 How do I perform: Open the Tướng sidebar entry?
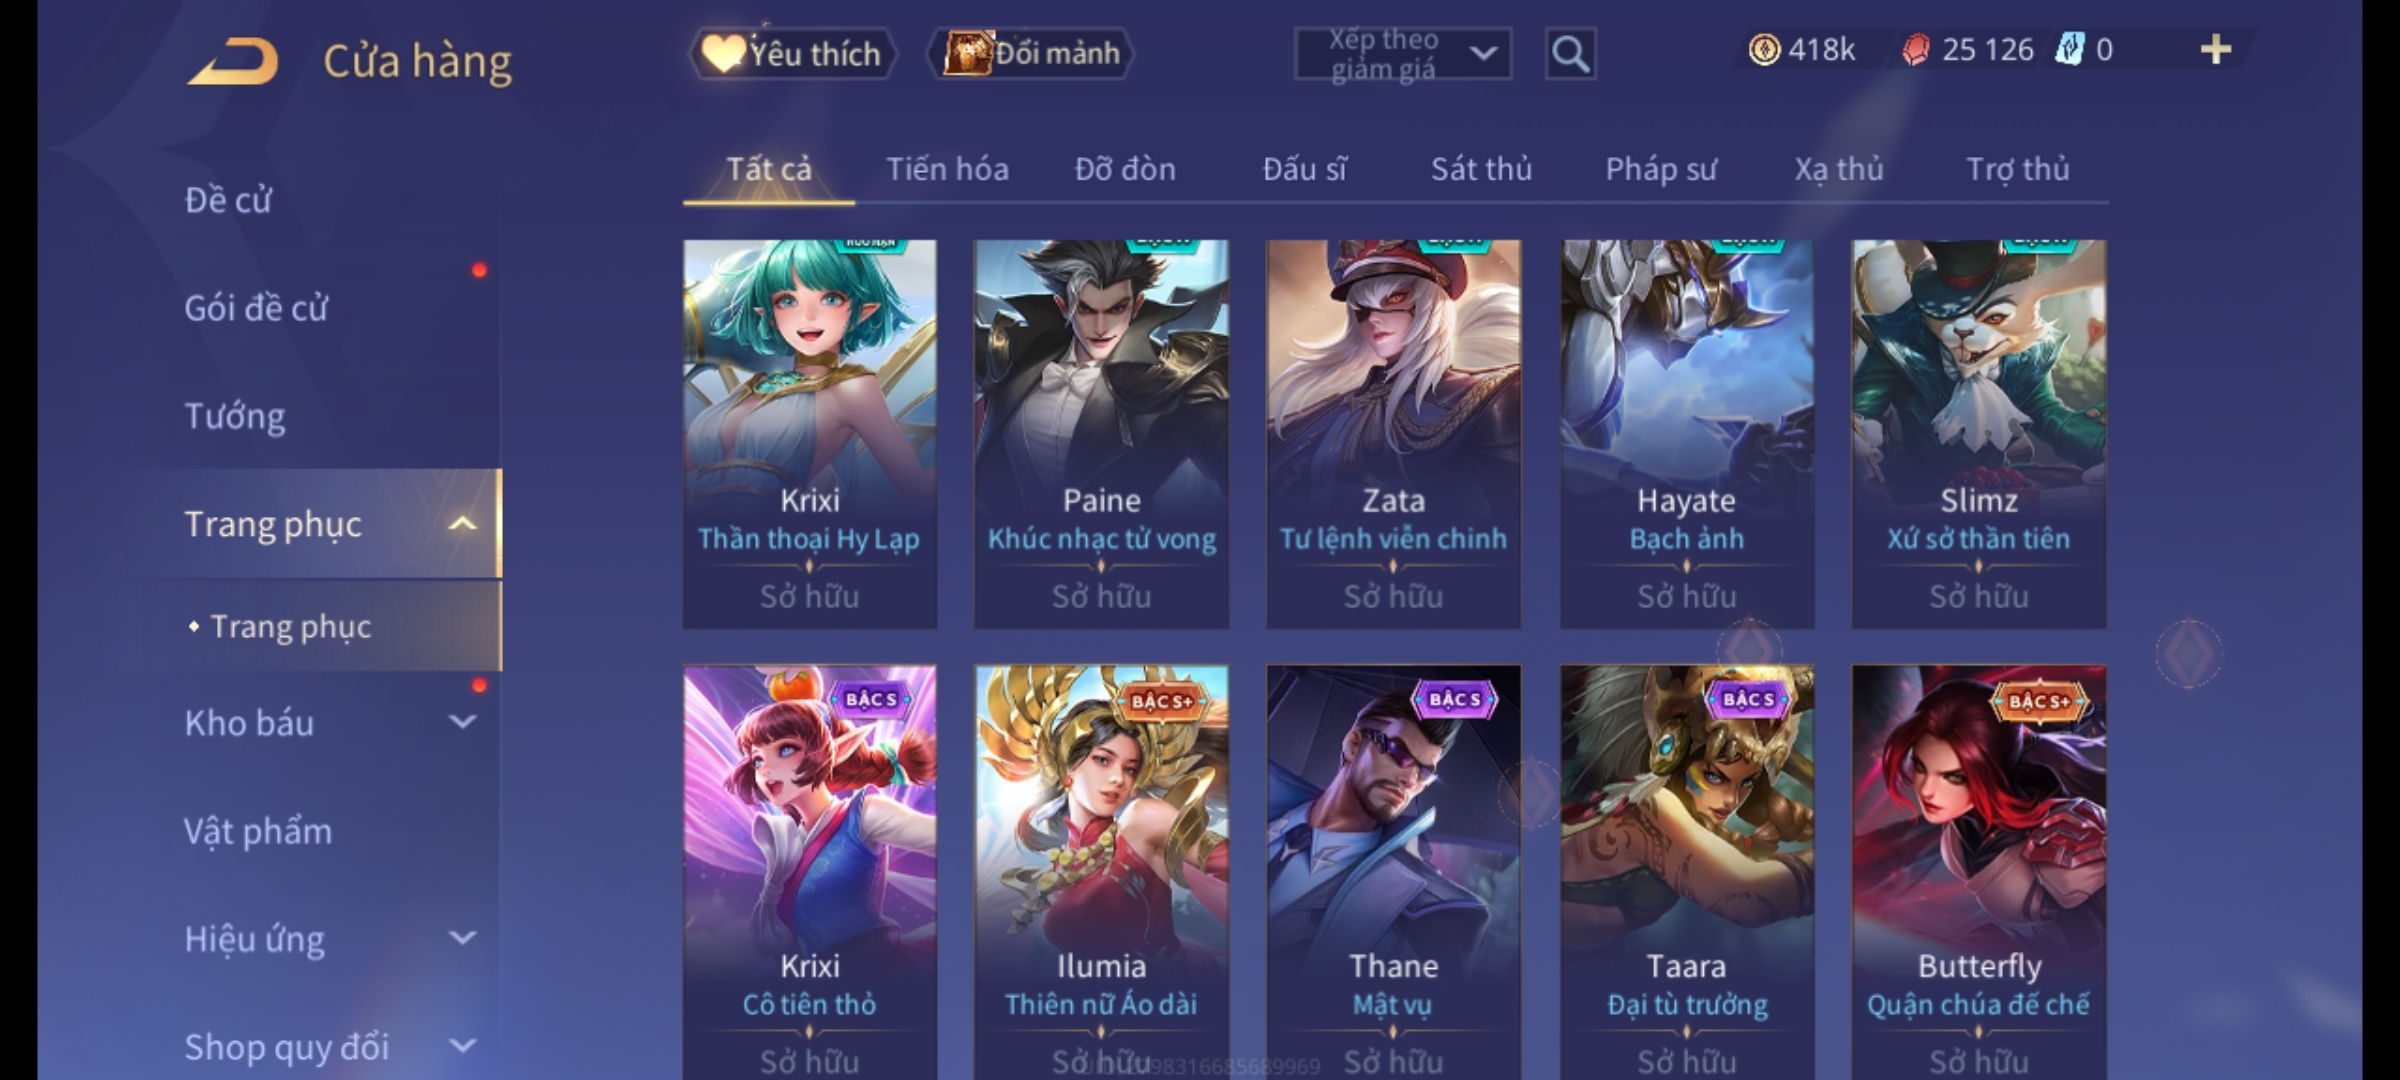235,416
